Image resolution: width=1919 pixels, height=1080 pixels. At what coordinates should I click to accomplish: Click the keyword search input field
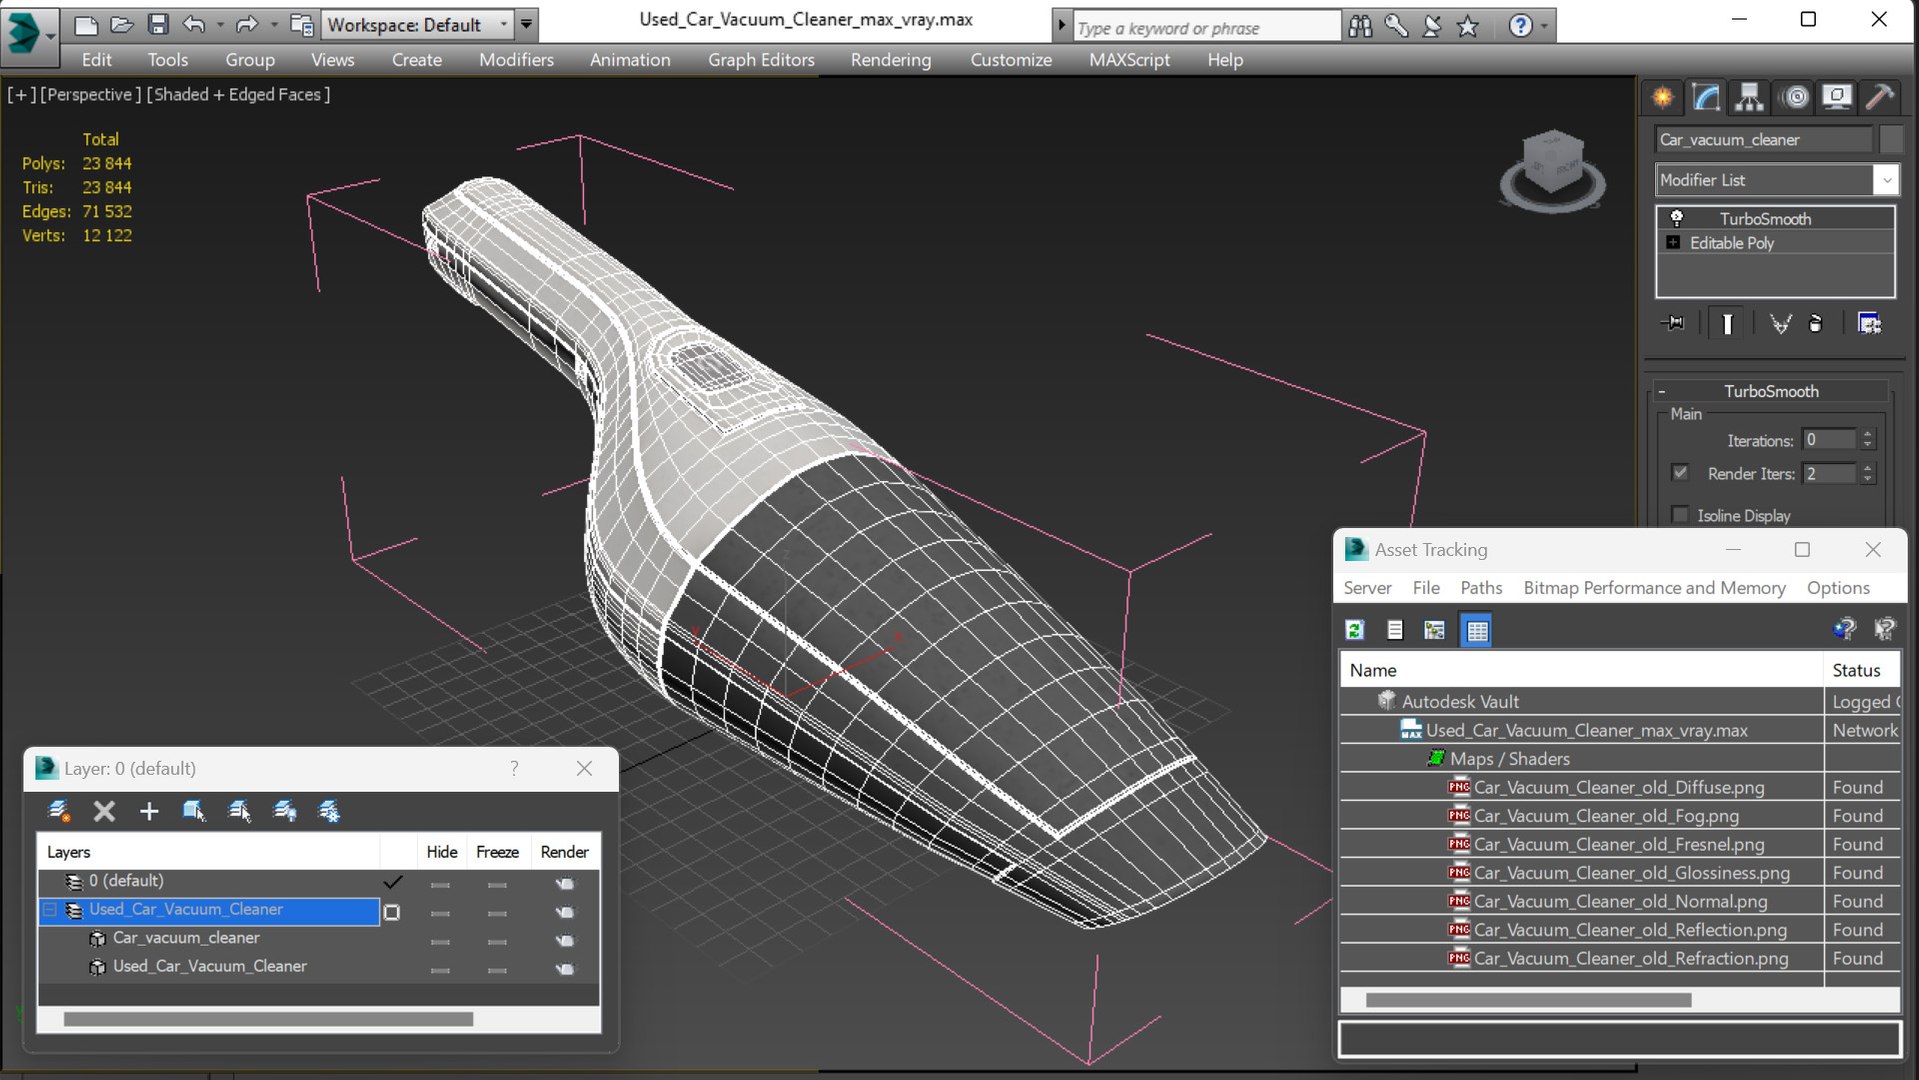(1207, 28)
